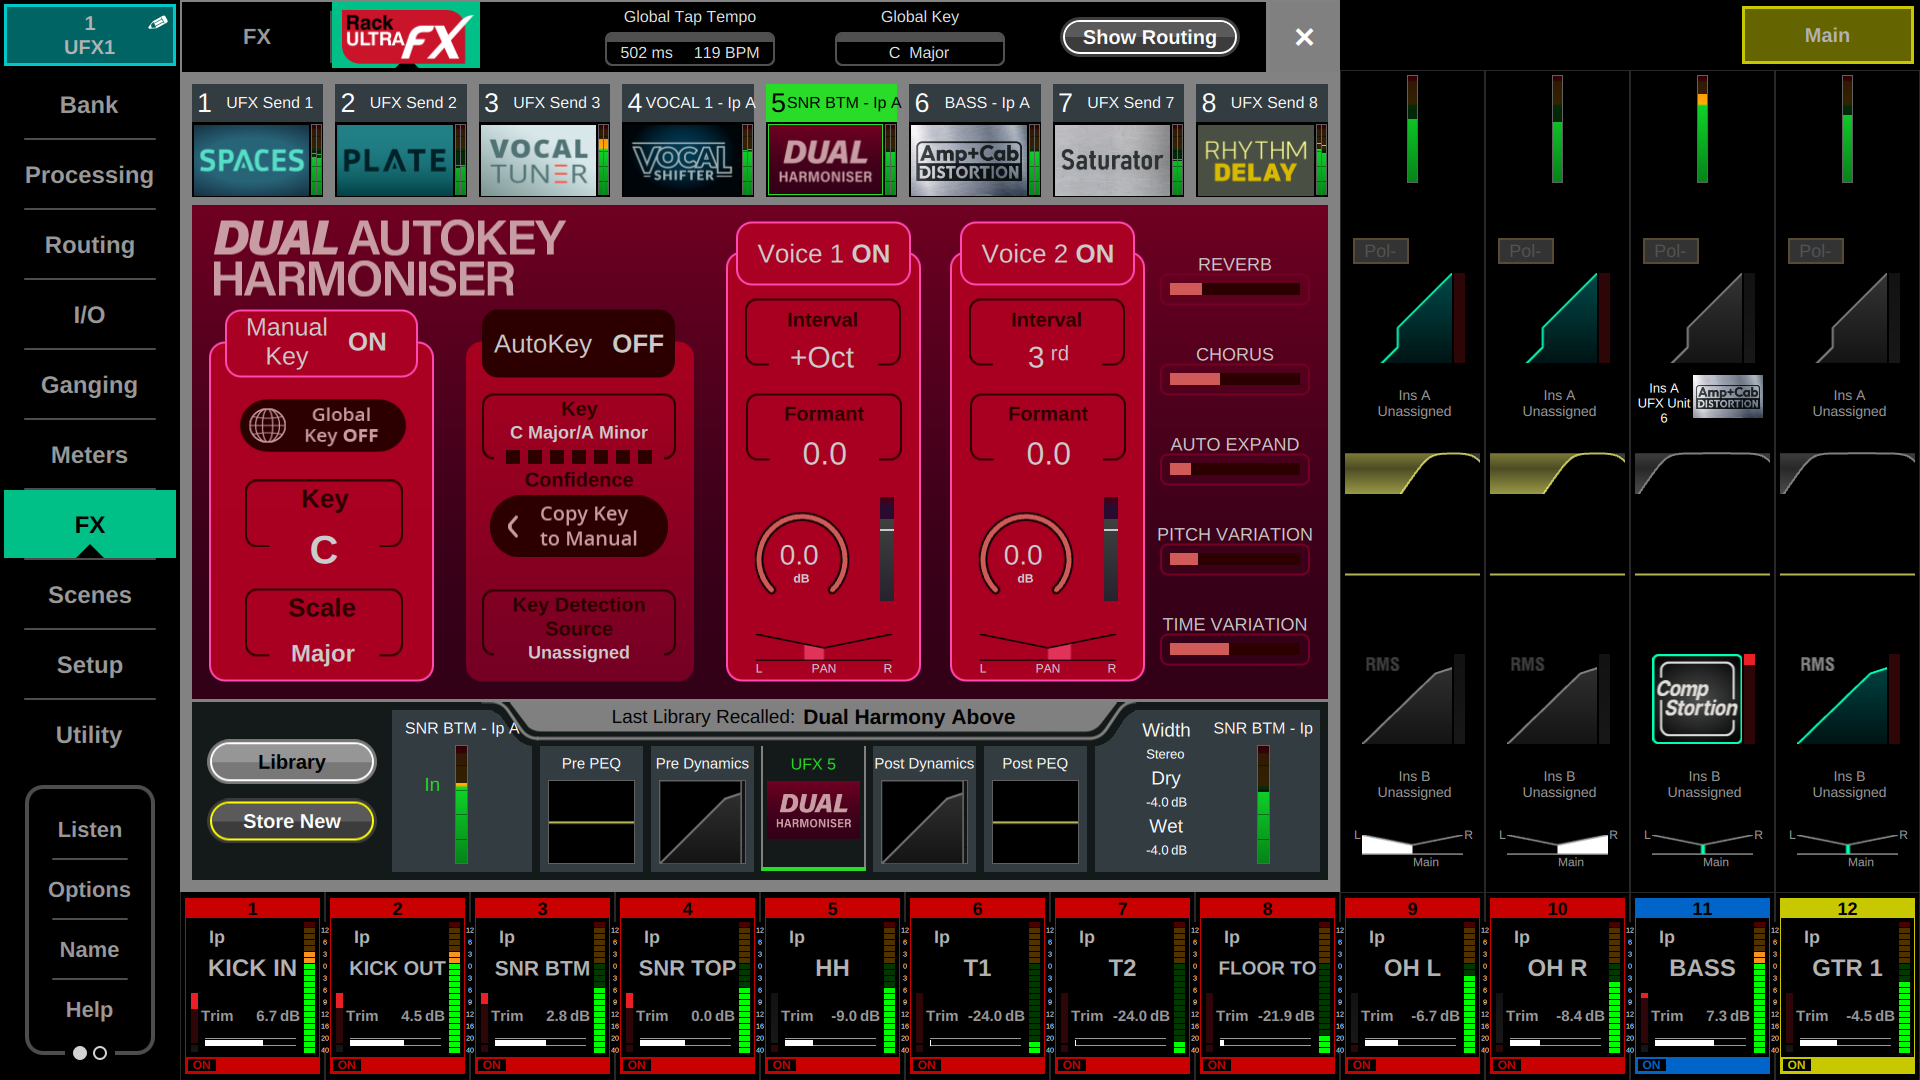
Task: Toggle the Global Key OFF button
Action: click(322, 425)
